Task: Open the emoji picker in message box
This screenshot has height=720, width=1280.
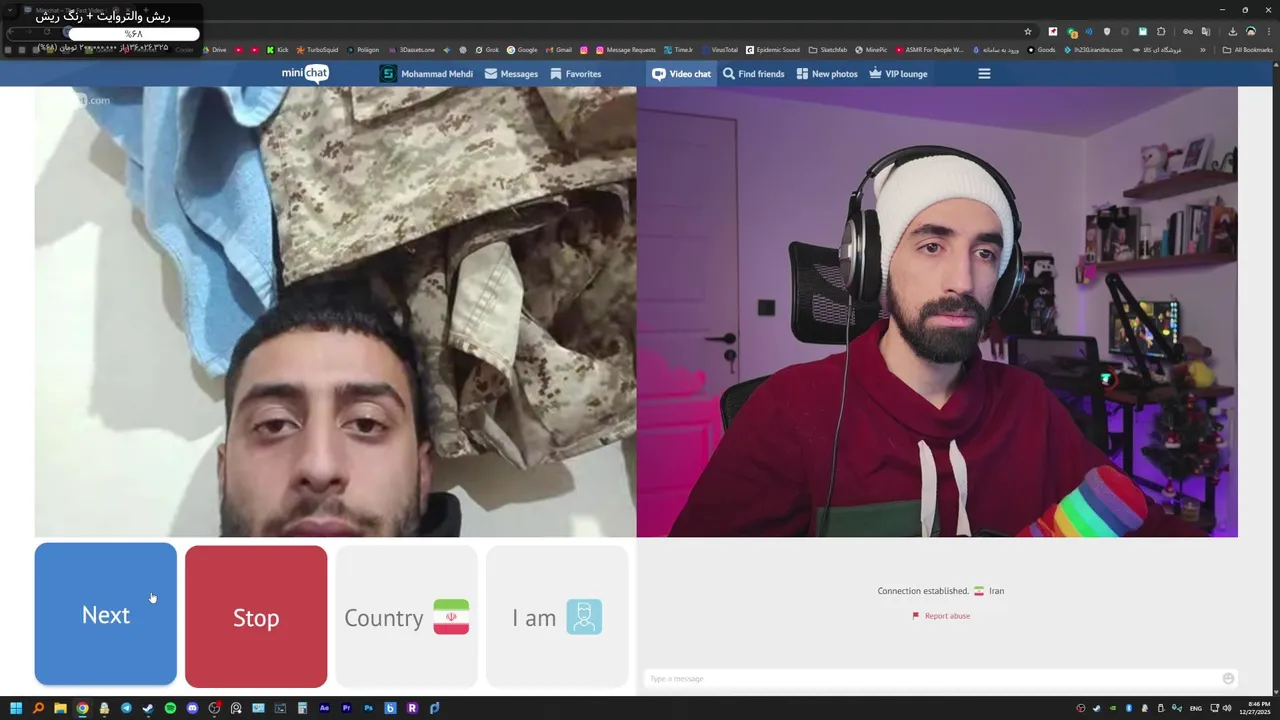Action: [1228, 679]
